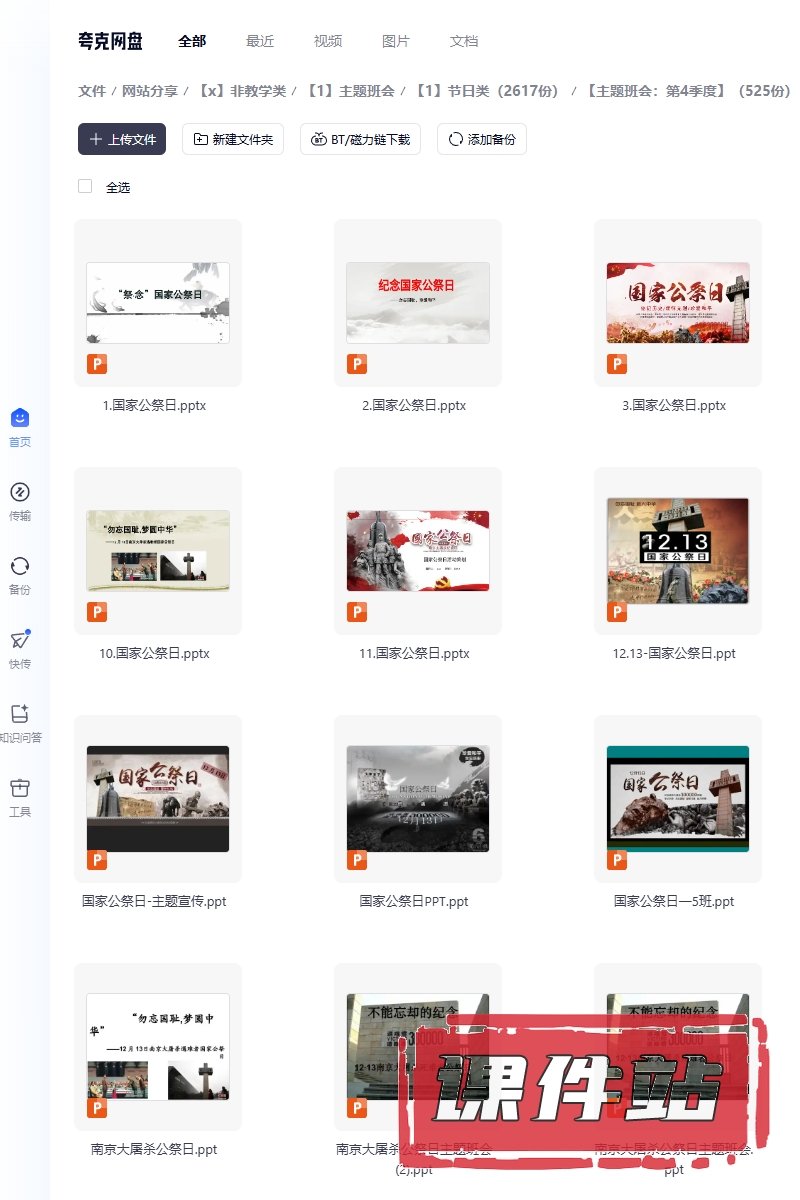
Task: Switch to the 最近 tab
Action: (260, 41)
